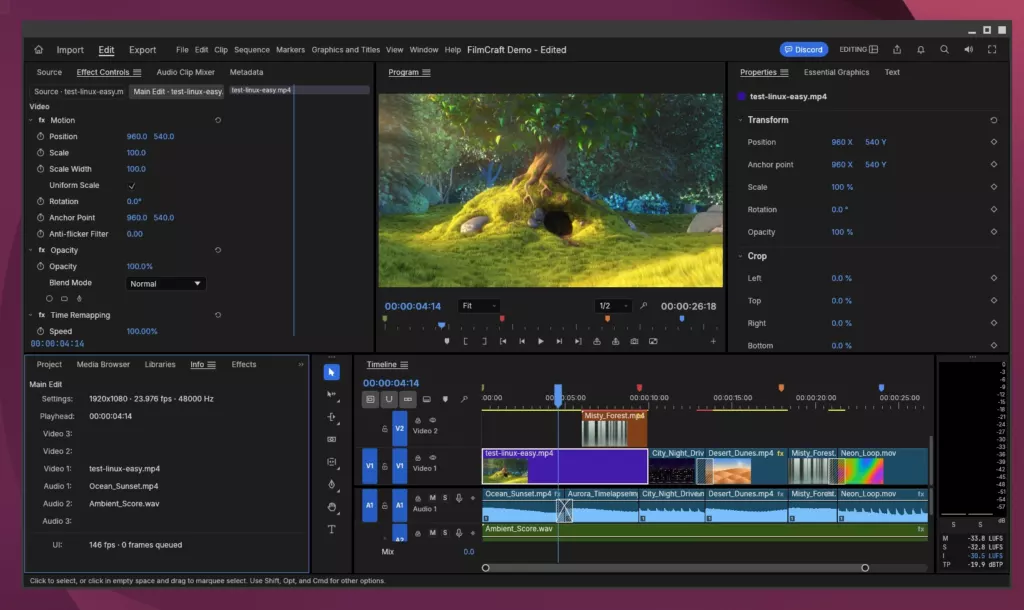
Task: Click Mark Out bracket in Program monitor
Action: (x=484, y=341)
